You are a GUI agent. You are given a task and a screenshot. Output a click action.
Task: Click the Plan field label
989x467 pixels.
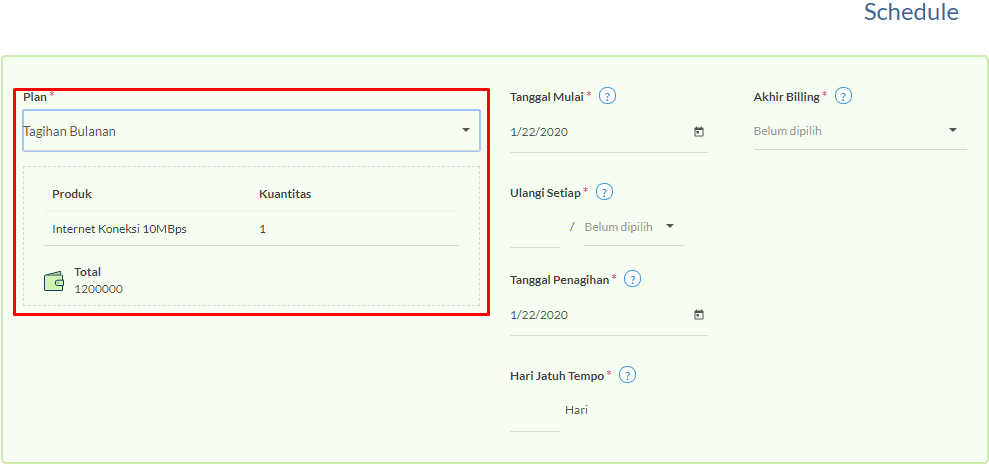[35, 97]
